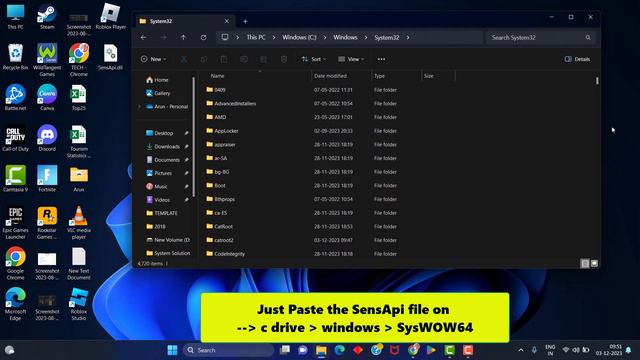Screen dimensions: 640x360
Task: Open Gallery in the navigation pane
Action: [x=162, y=93]
